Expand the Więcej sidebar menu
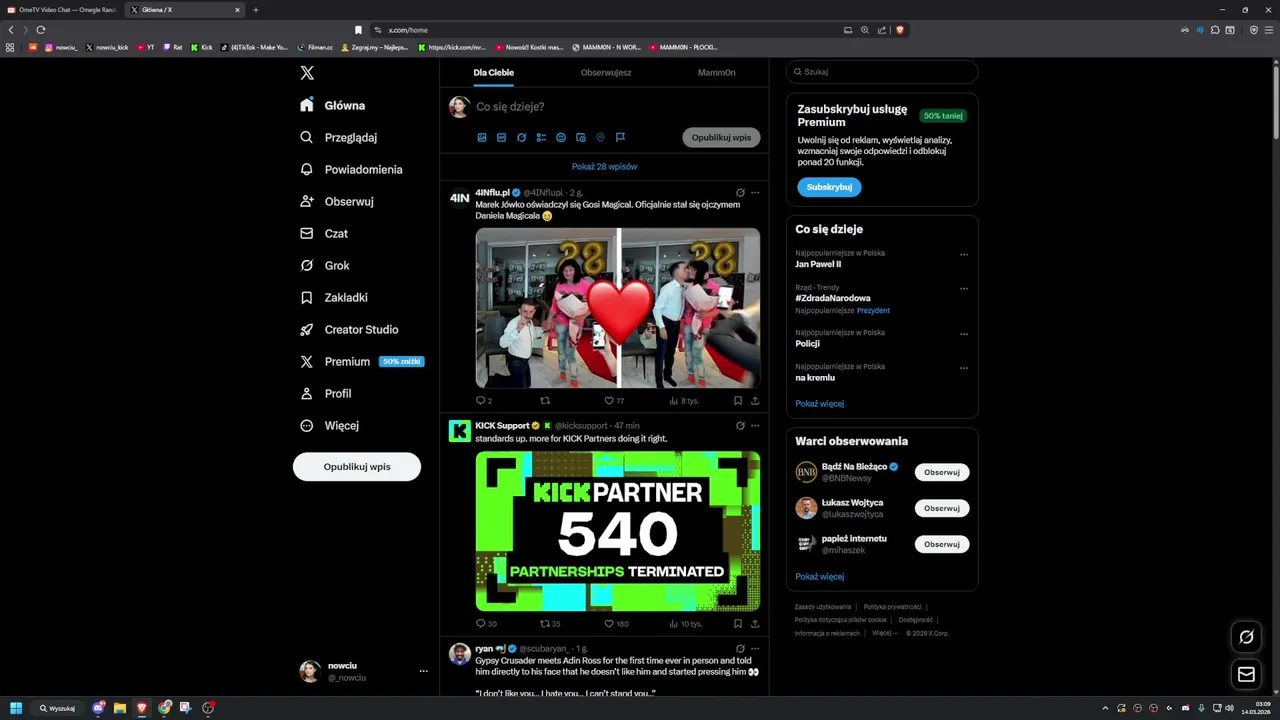The width and height of the screenshot is (1280, 720). click(x=329, y=425)
